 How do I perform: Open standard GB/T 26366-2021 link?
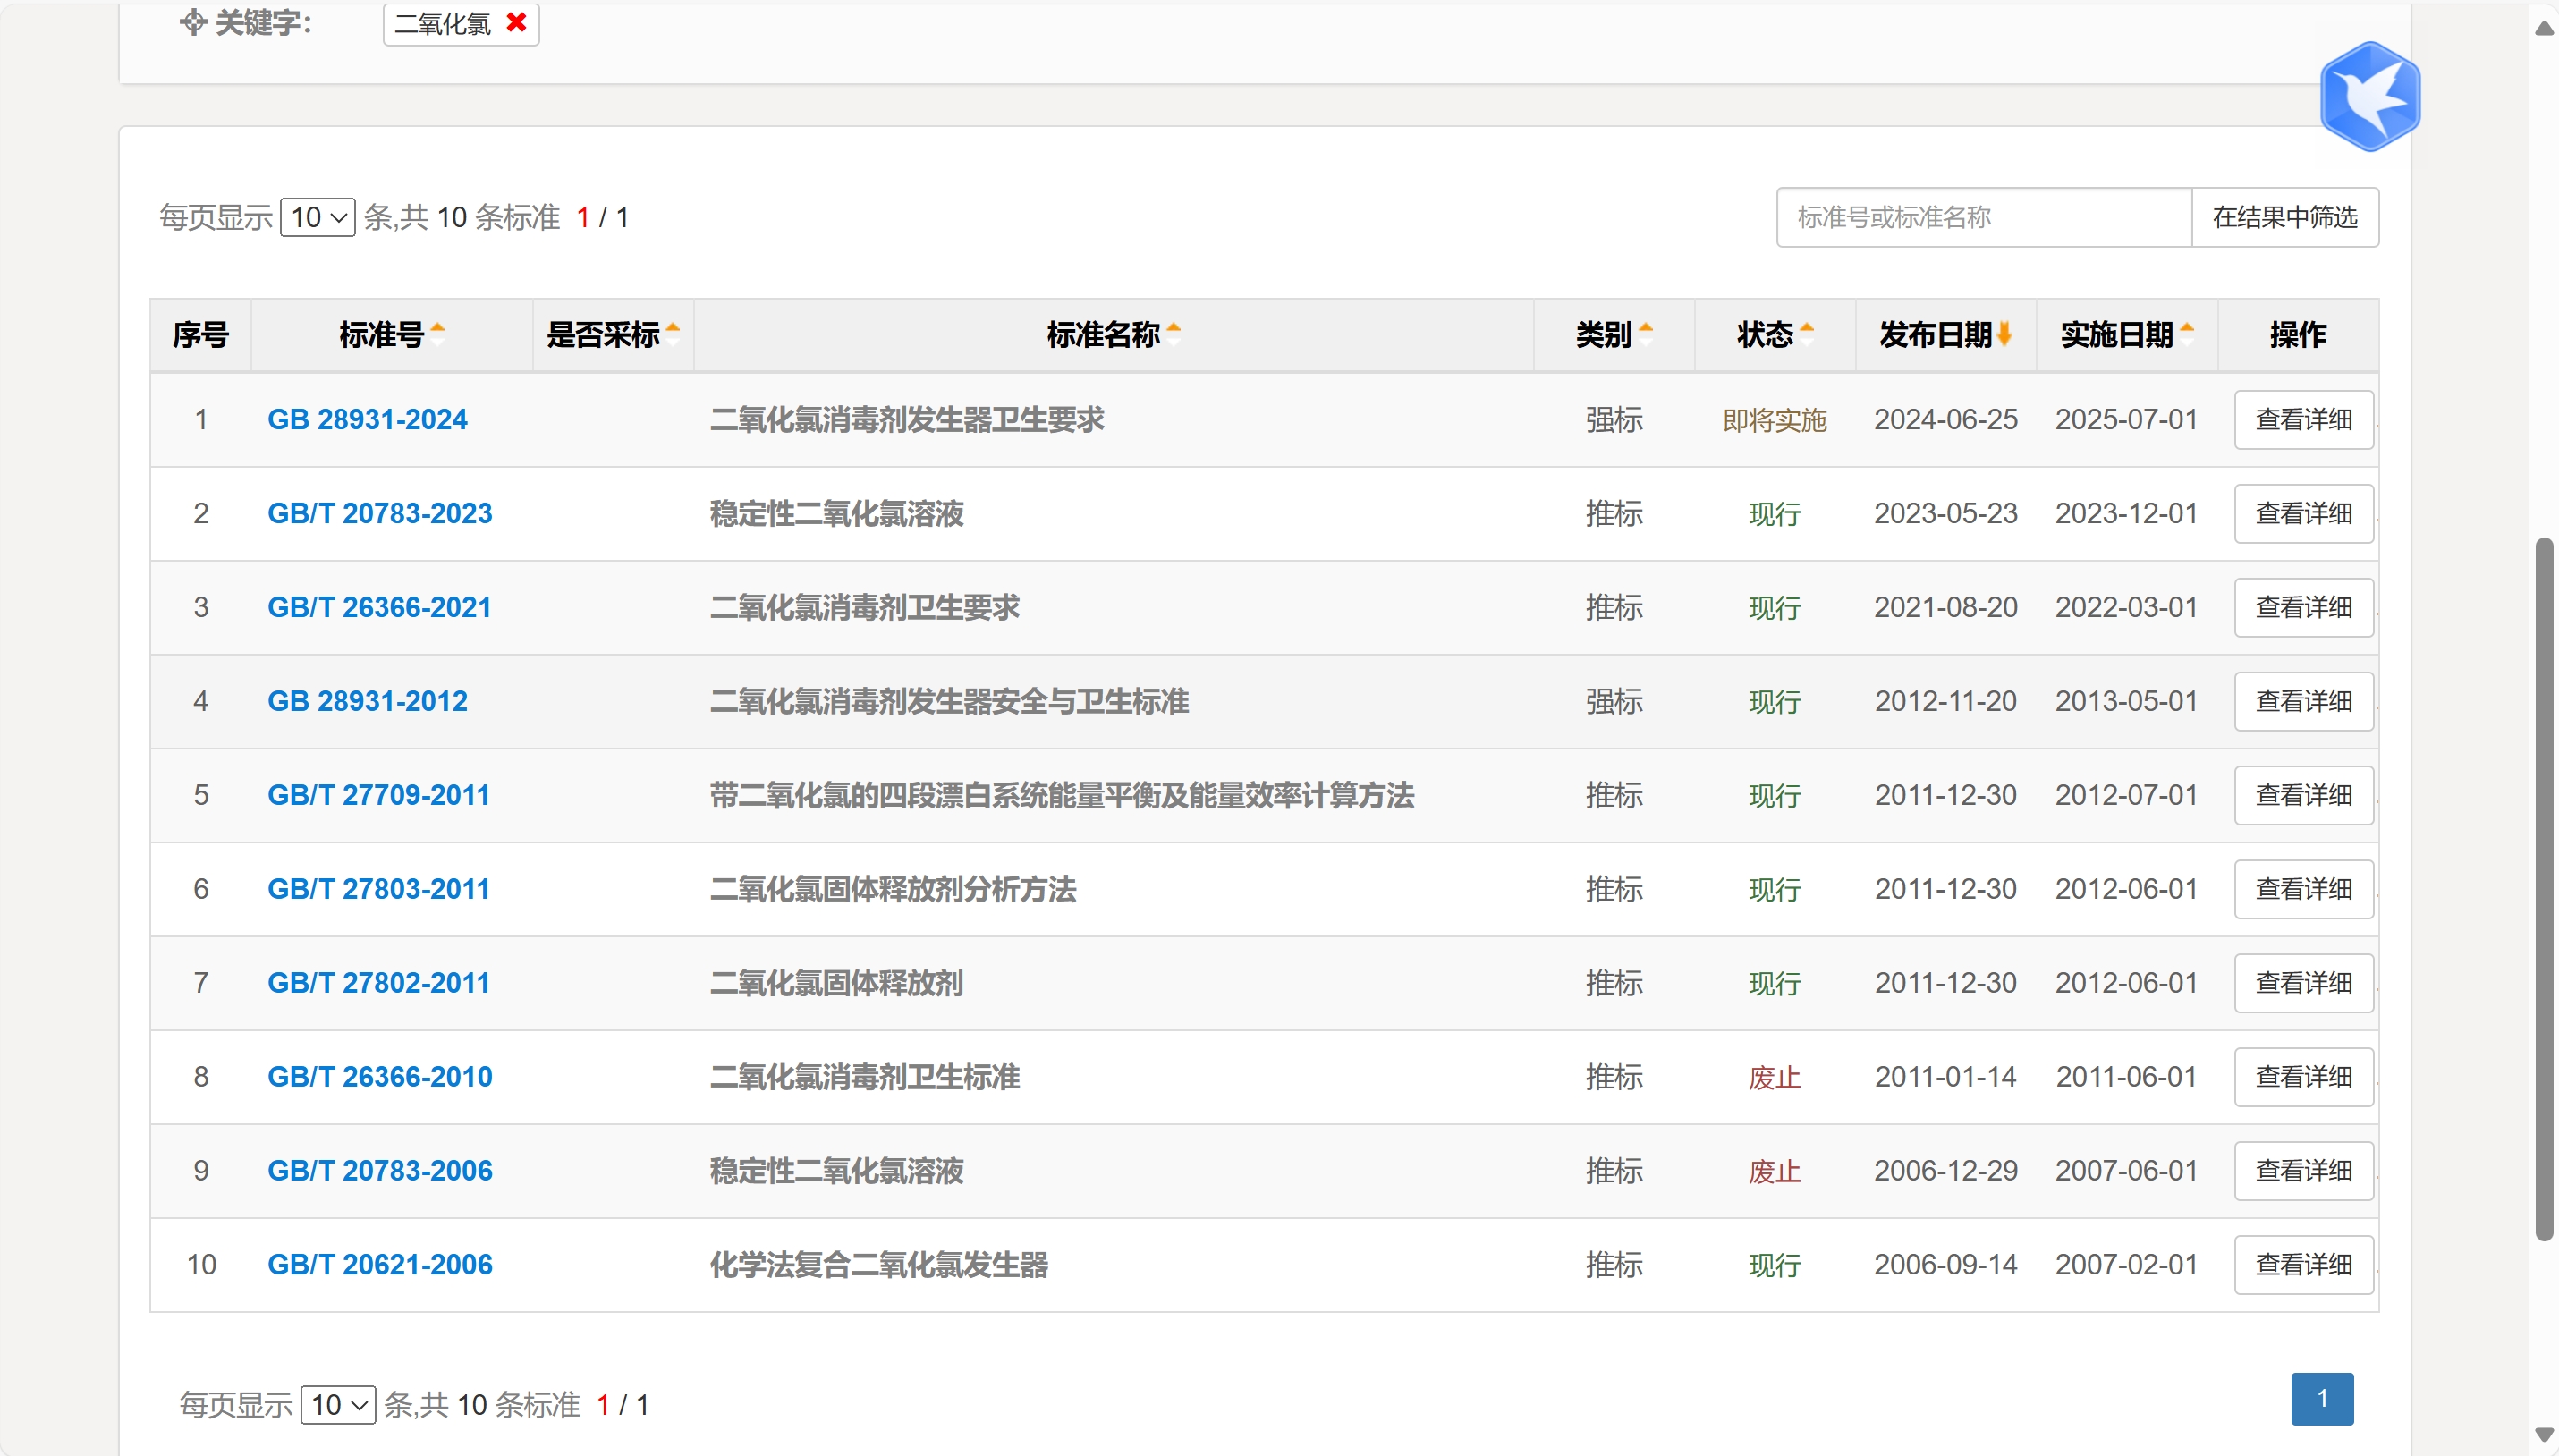pos(379,607)
